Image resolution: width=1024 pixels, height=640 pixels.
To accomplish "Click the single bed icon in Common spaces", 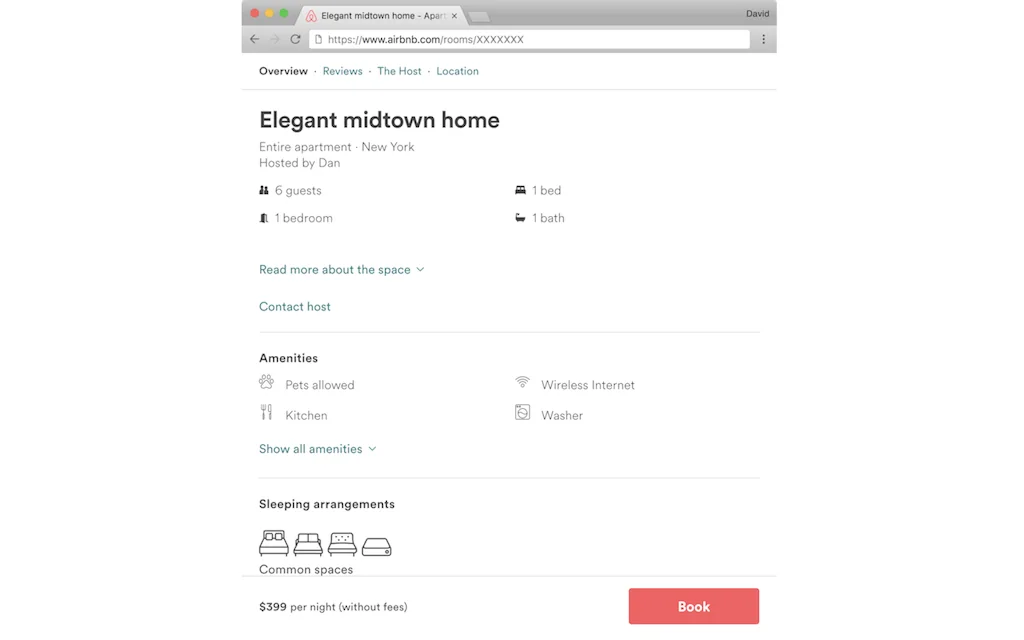I will click(375, 545).
